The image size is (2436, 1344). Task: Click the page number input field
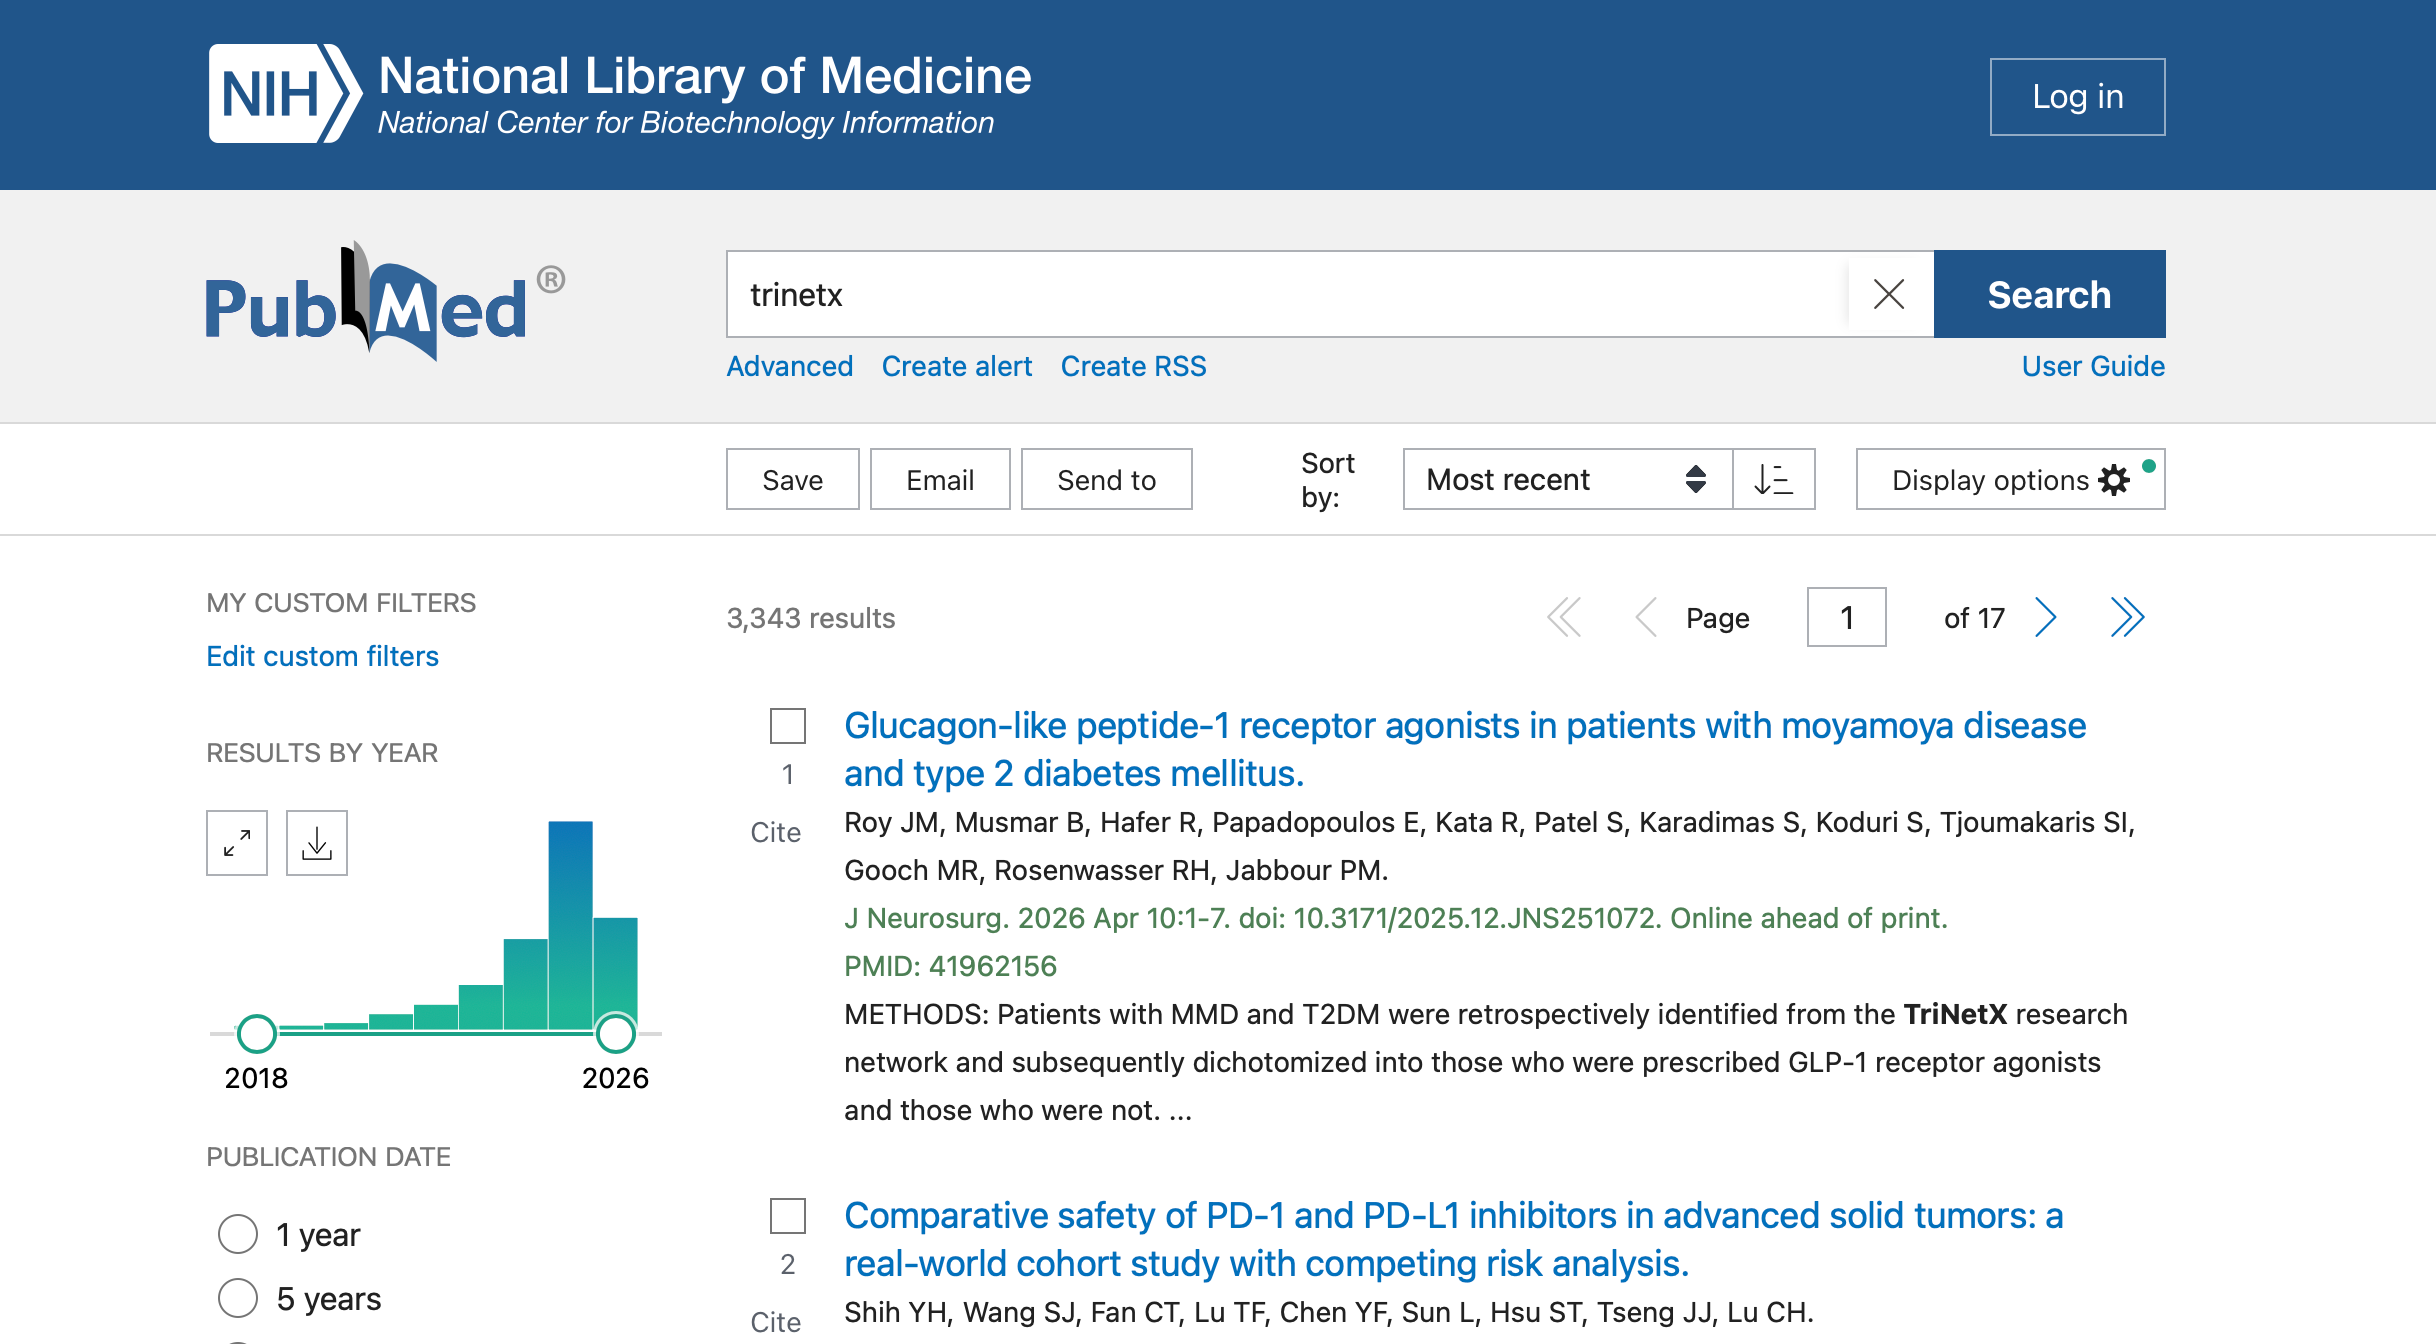(x=1846, y=617)
